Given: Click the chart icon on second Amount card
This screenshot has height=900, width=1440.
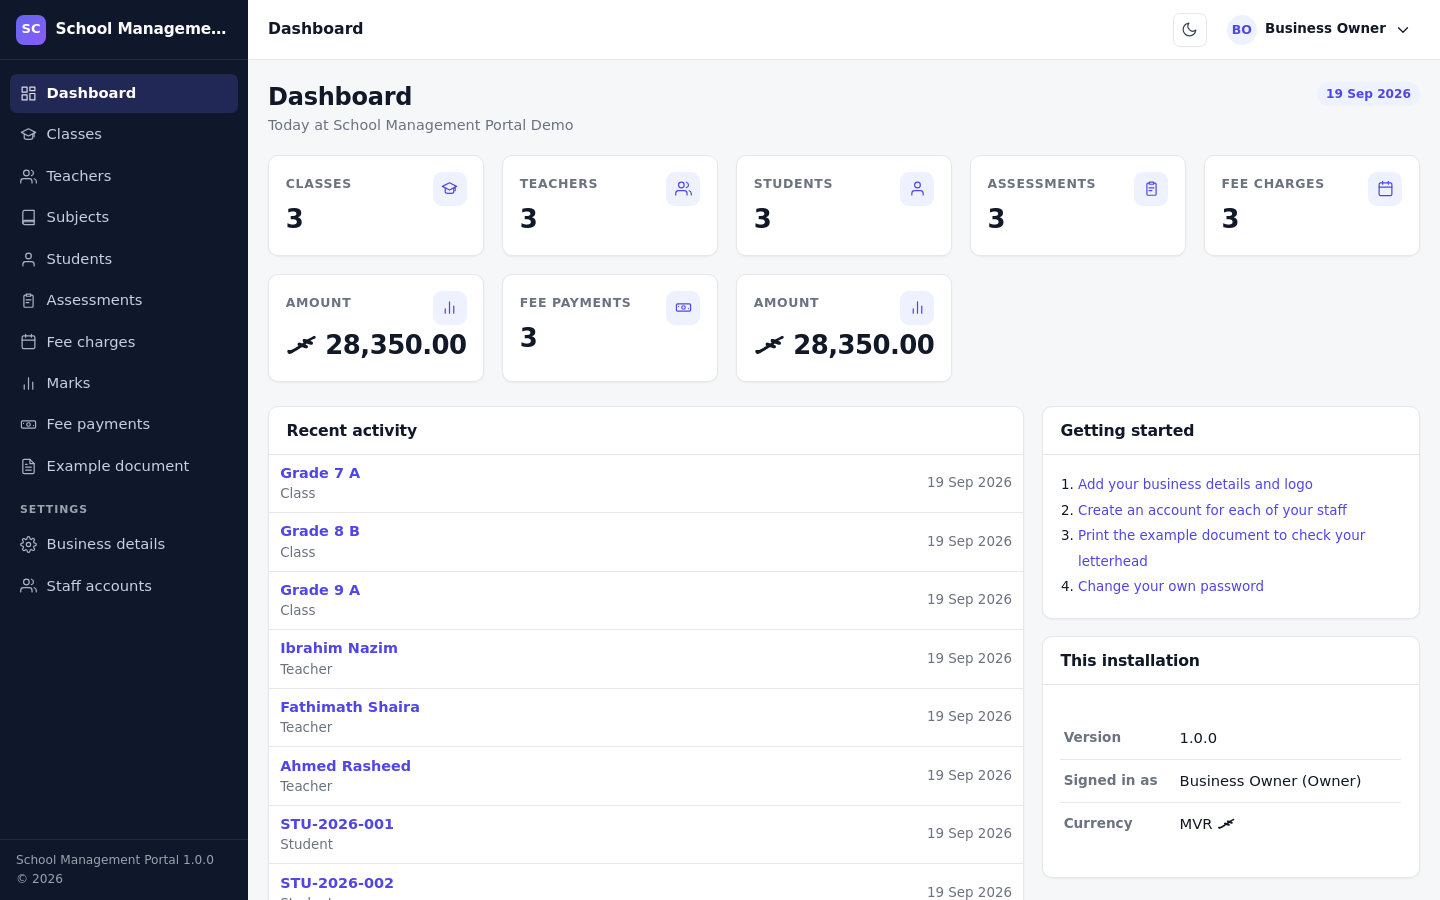Looking at the screenshot, I should click(917, 308).
